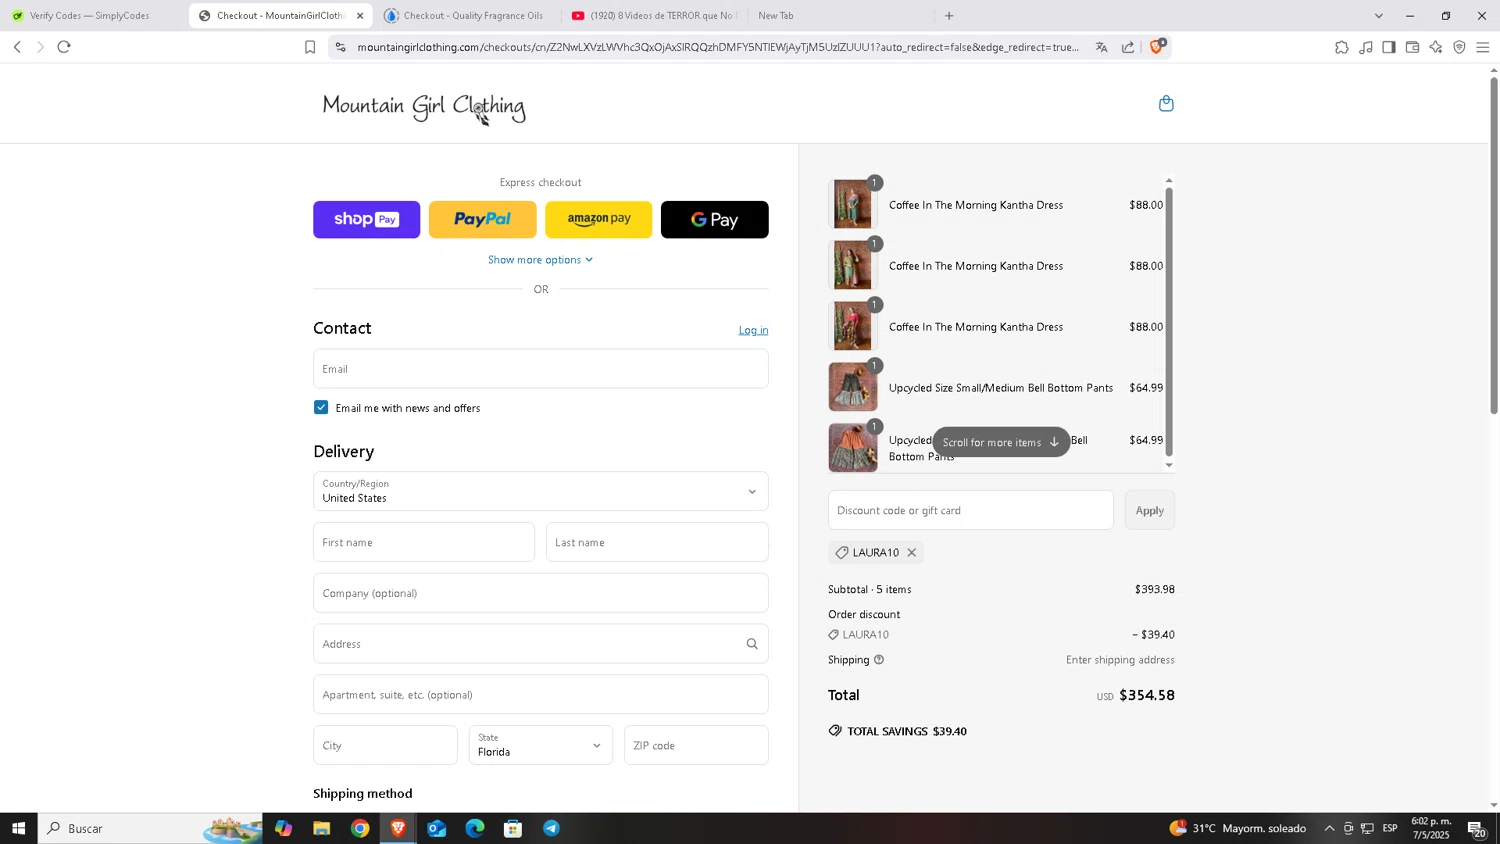
Task: Open Outlook from the taskbar
Action: [x=437, y=828]
